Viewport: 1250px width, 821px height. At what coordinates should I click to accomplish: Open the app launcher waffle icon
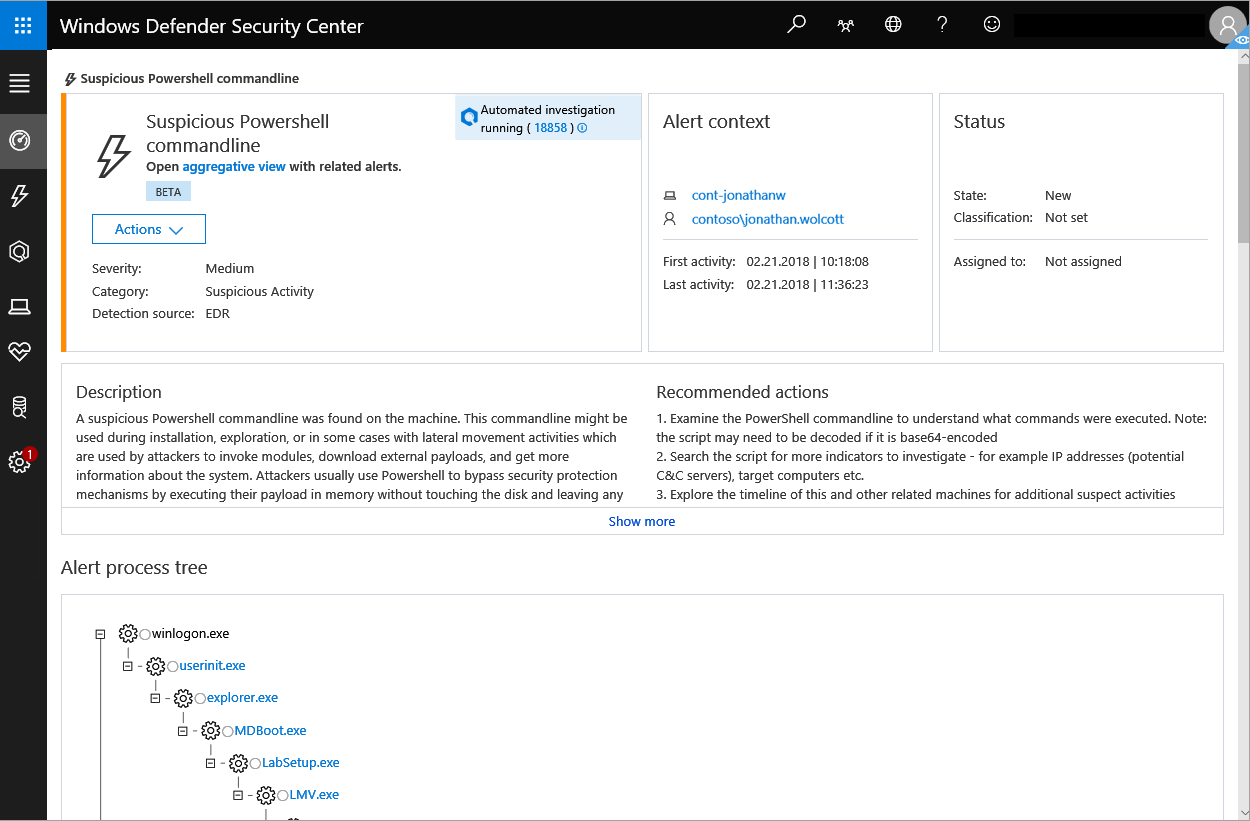23,25
